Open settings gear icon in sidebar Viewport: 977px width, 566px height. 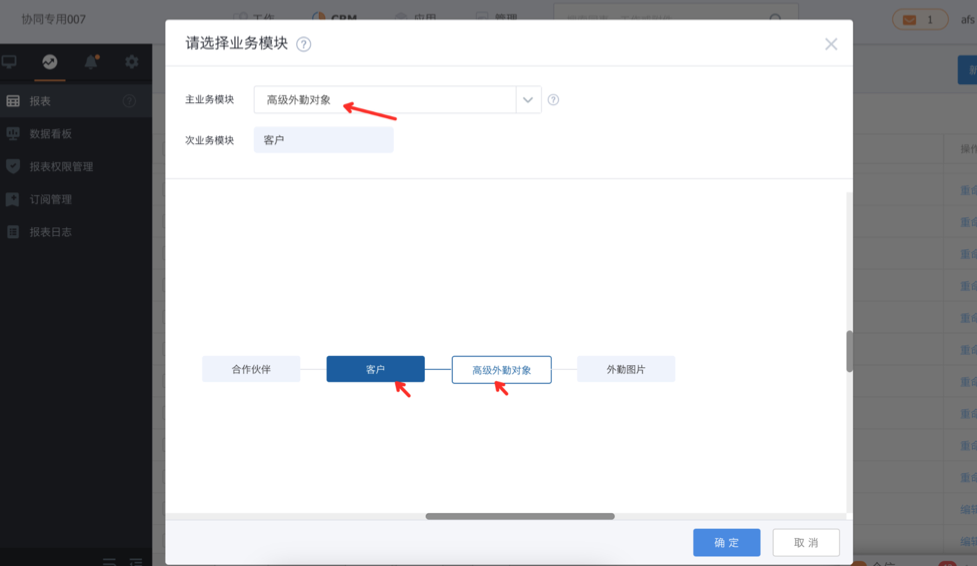tap(131, 62)
